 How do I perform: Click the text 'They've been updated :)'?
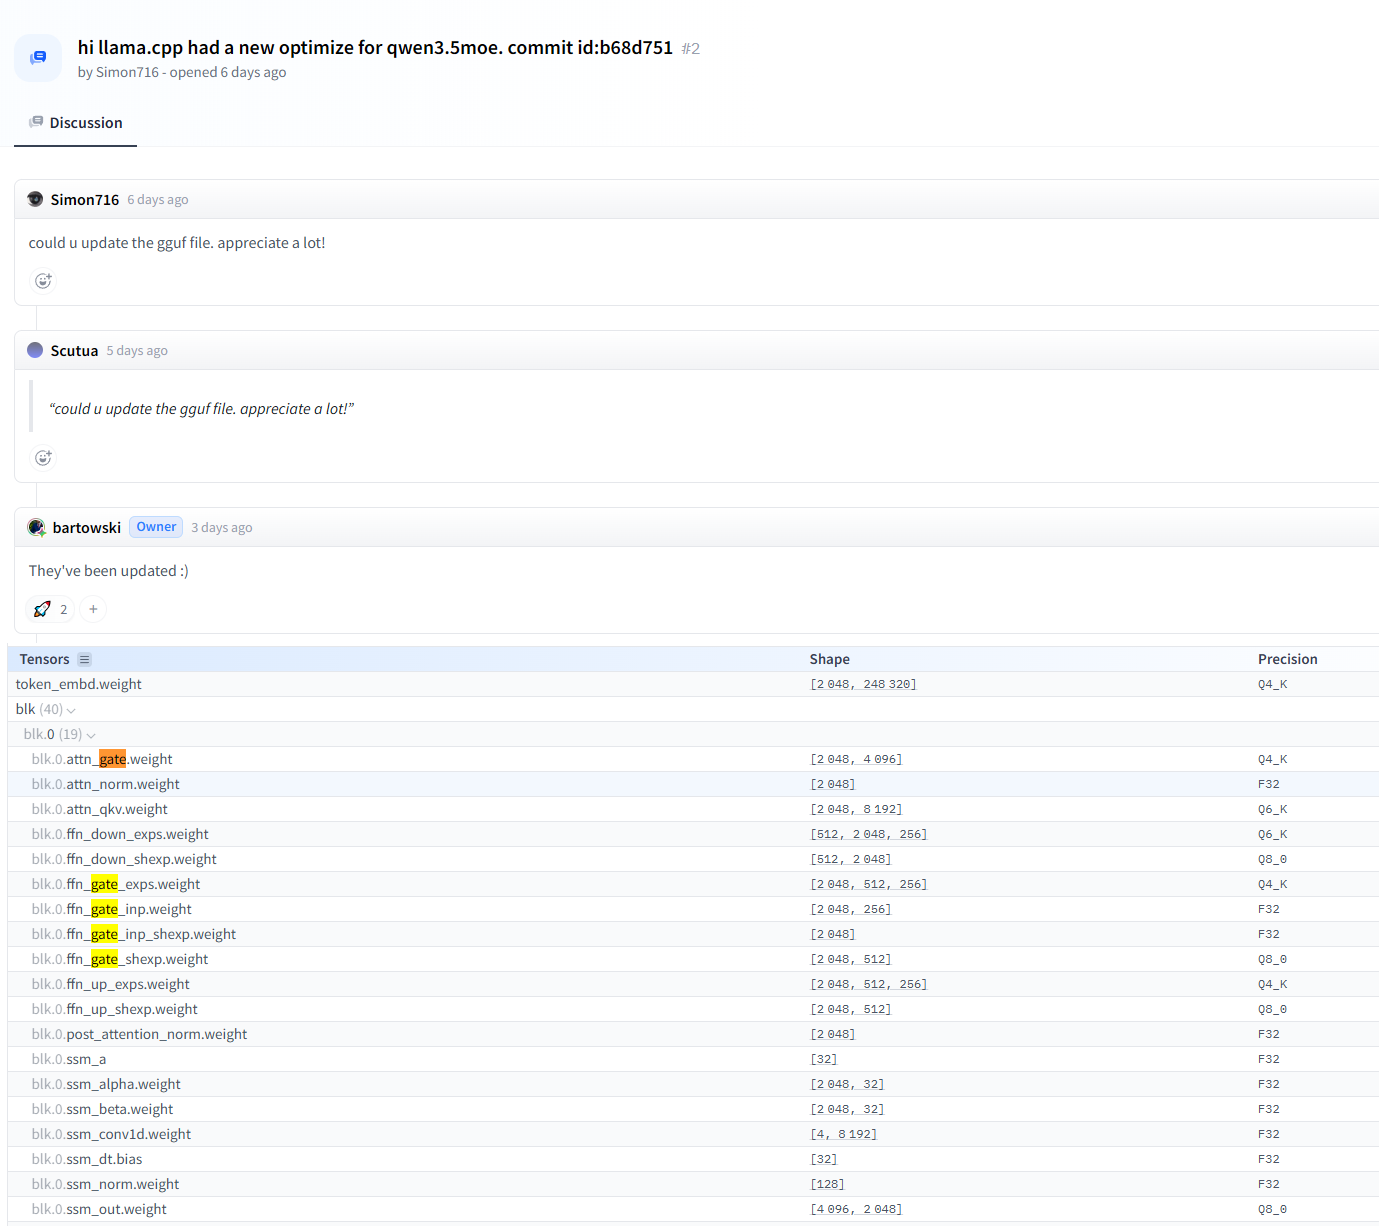(x=109, y=571)
